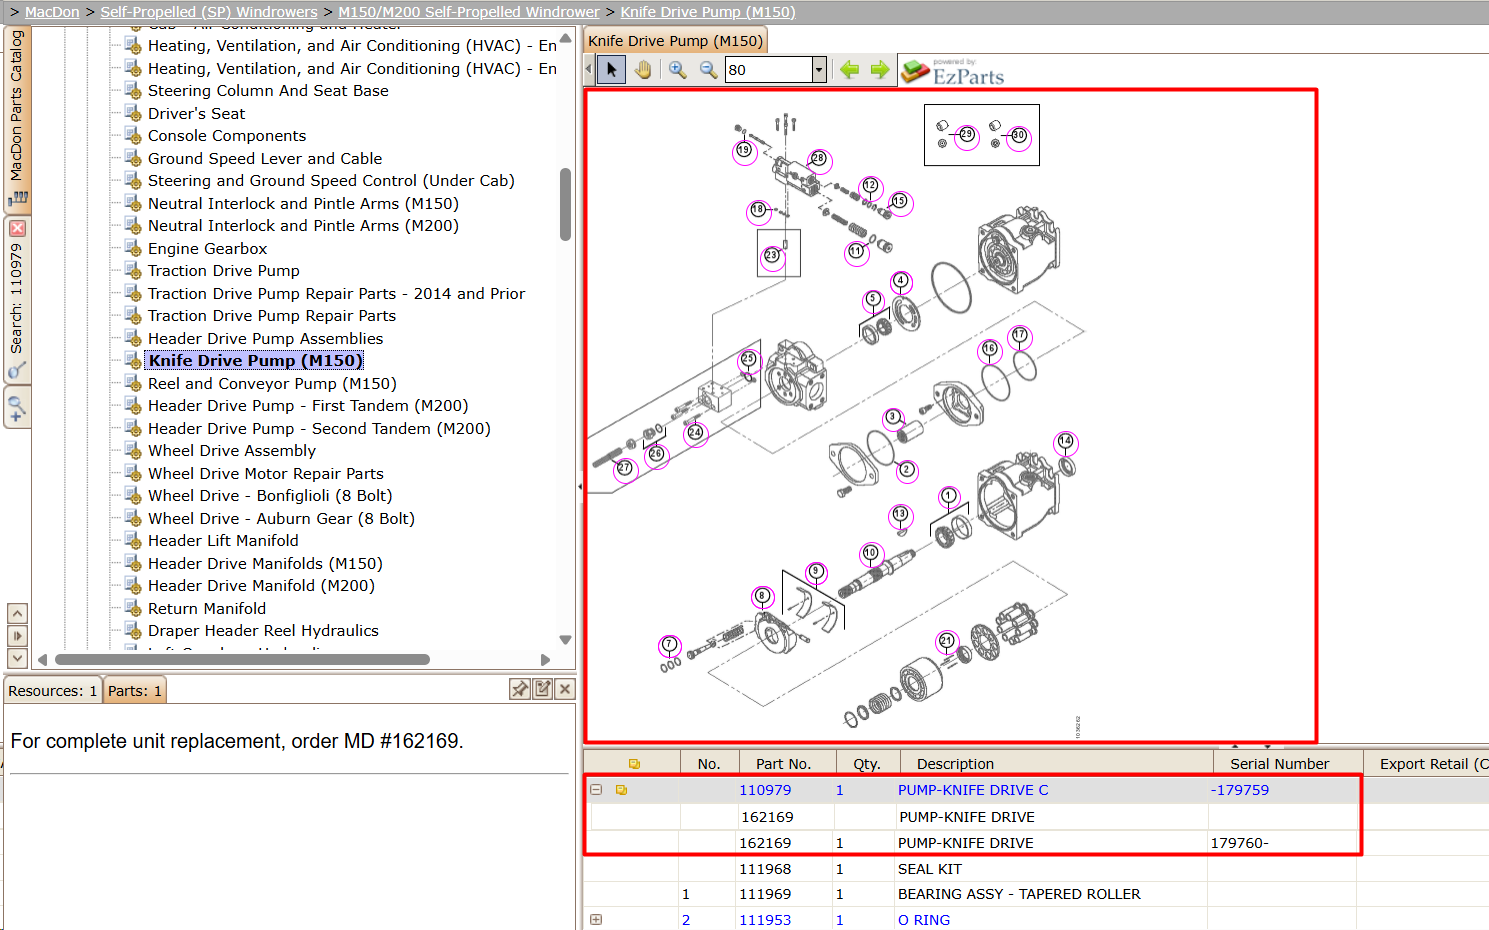Click the zoom percentage input field

click(x=768, y=70)
